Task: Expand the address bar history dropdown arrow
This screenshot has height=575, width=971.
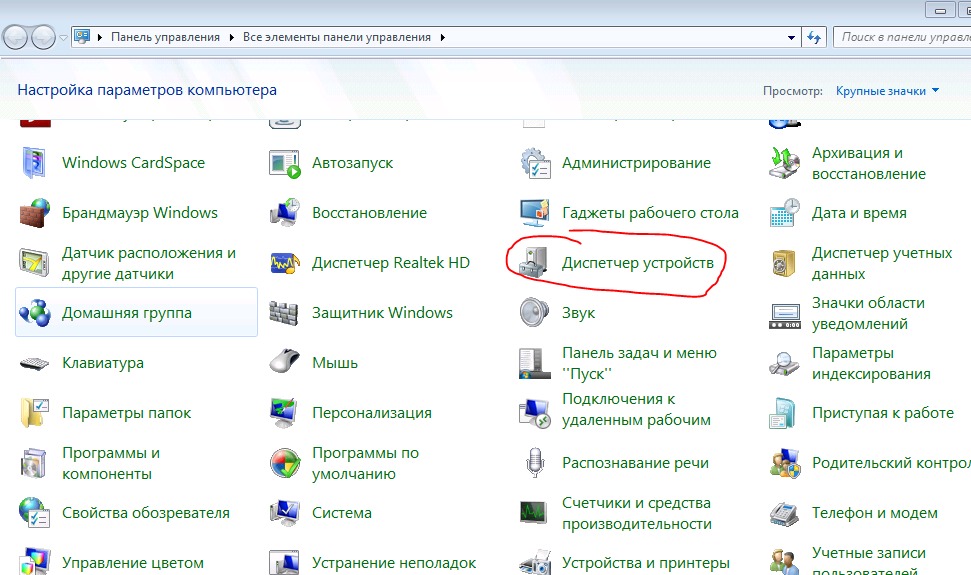Action: (791, 38)
